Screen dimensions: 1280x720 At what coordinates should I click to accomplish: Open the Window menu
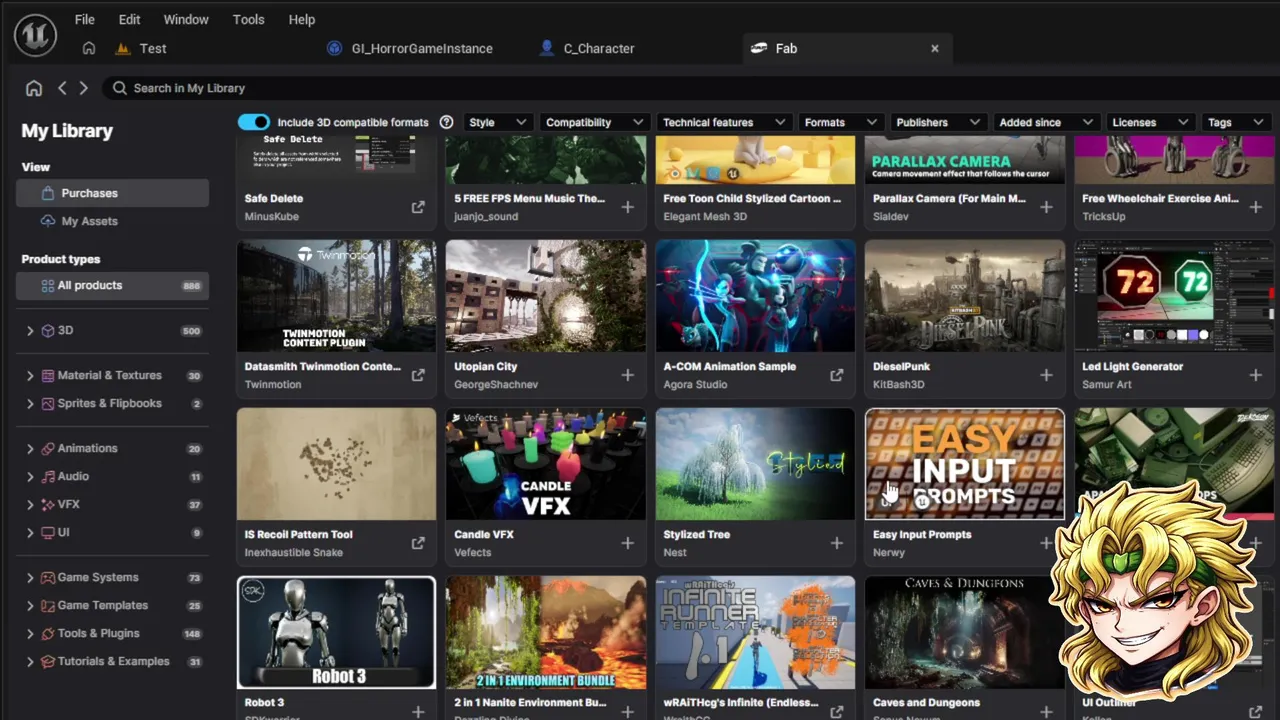[x=186, y=19]
